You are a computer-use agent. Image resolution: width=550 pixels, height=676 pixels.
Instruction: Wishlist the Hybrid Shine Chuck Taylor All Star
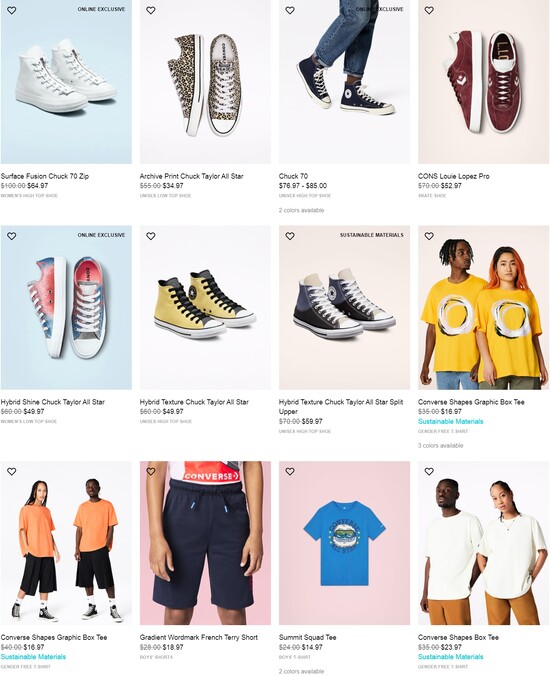click(12, 236)
